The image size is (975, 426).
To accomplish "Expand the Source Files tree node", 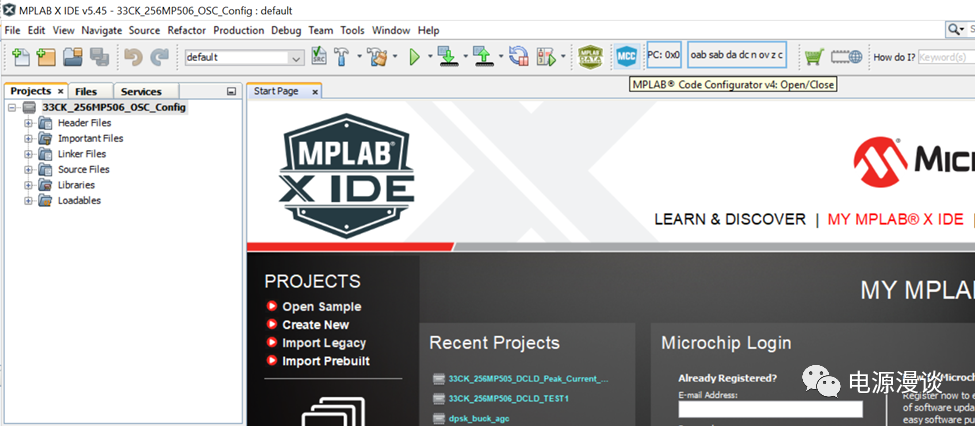I will (x=29, y=170).
